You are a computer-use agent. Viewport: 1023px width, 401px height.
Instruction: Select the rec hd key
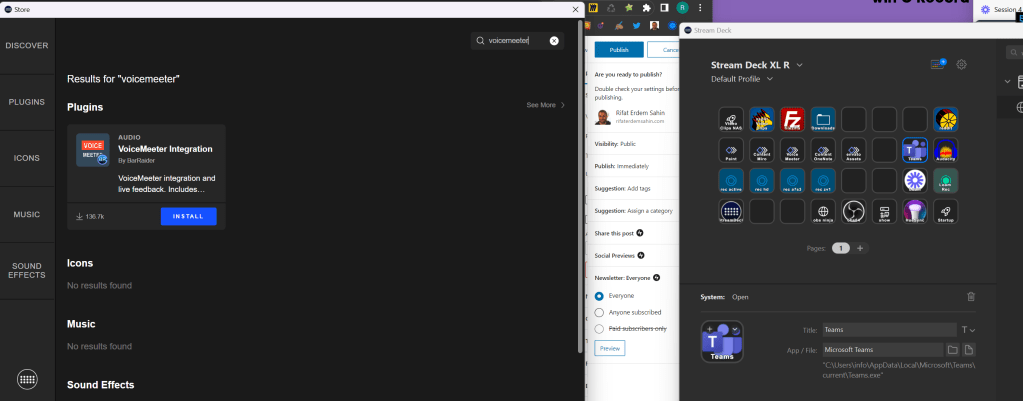coord(761,181)
